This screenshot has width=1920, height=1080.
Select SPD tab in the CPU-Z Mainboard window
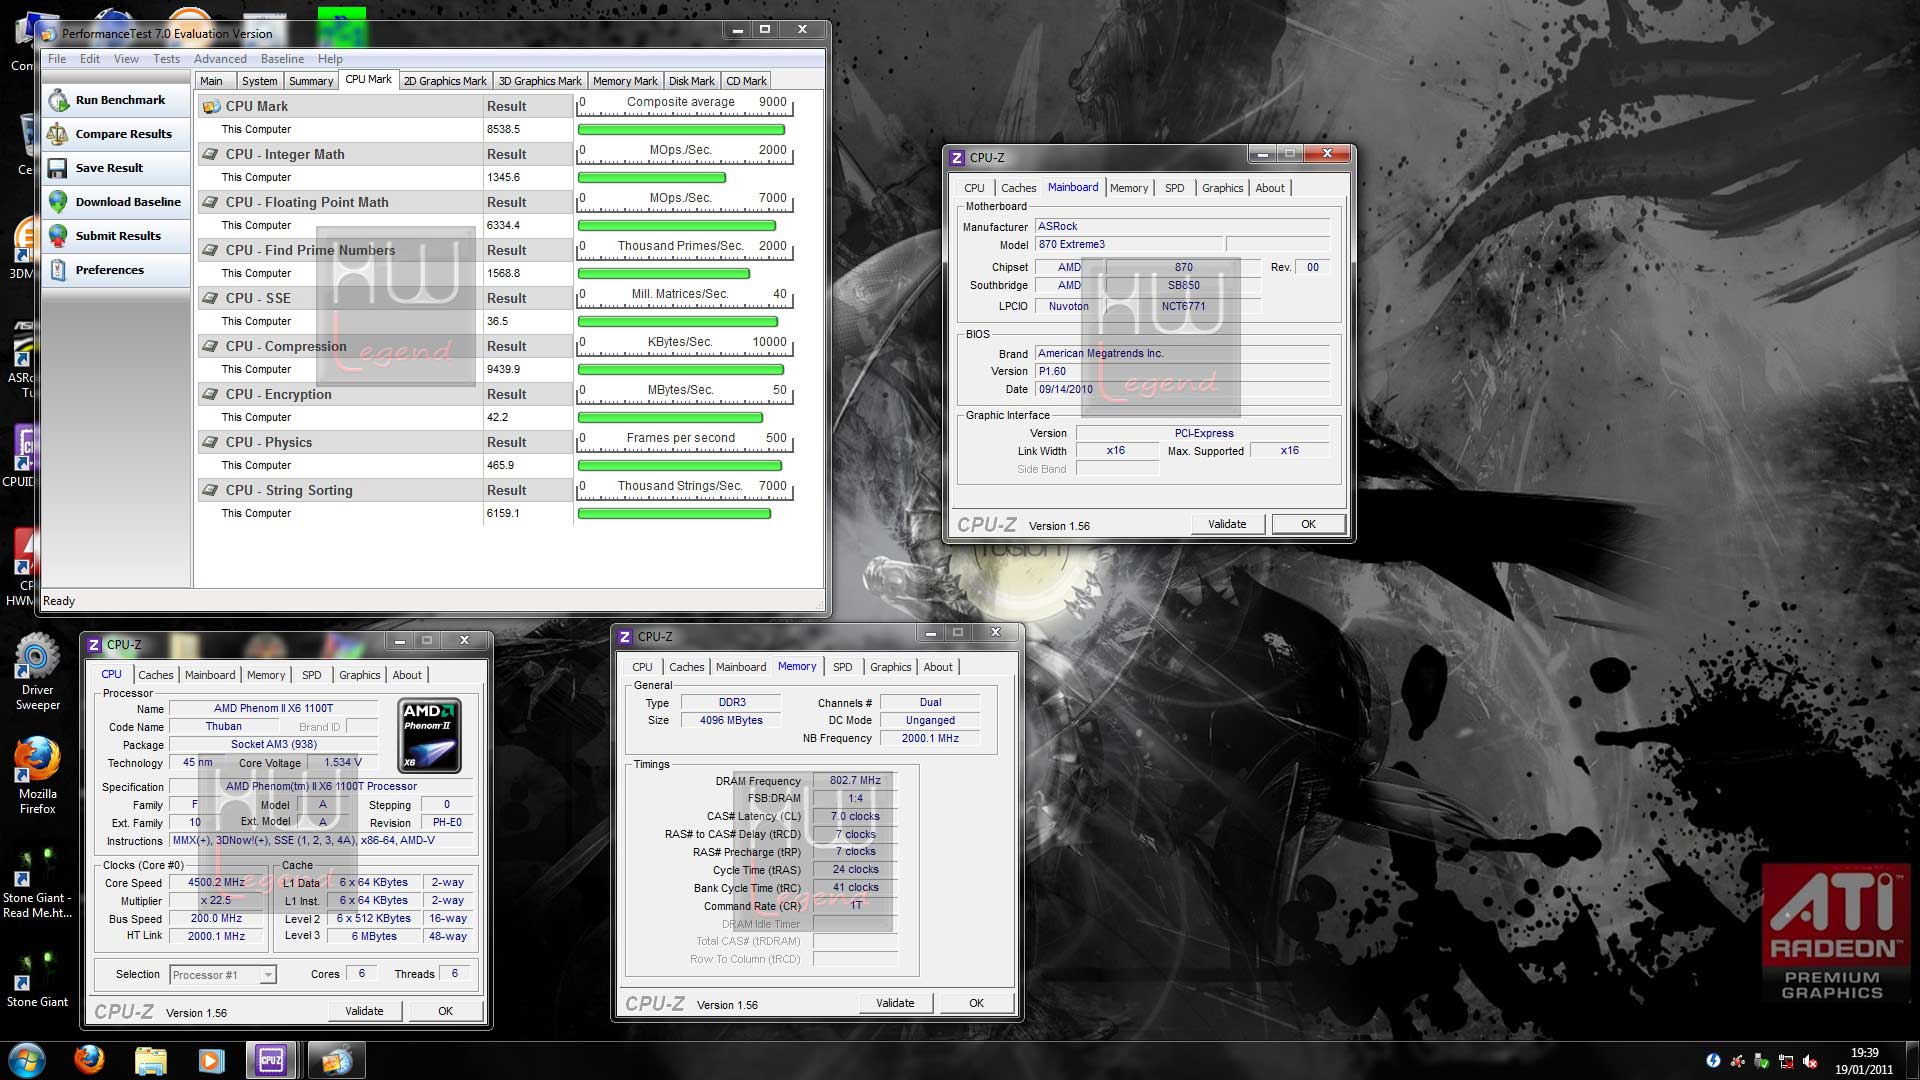click(1174, 188)
